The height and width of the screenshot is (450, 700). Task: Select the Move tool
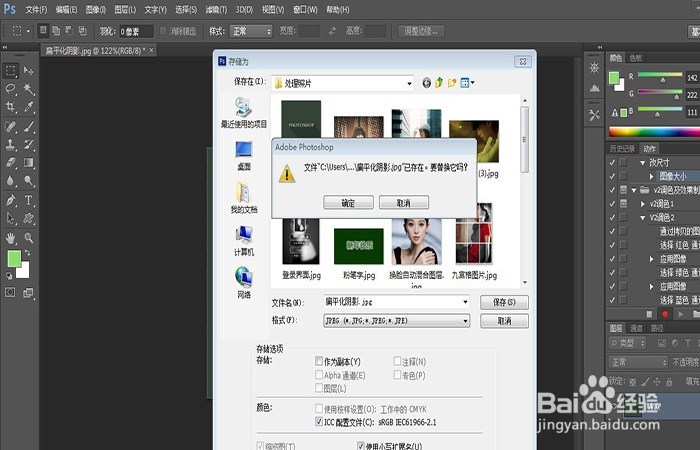(x=29, y=71)
